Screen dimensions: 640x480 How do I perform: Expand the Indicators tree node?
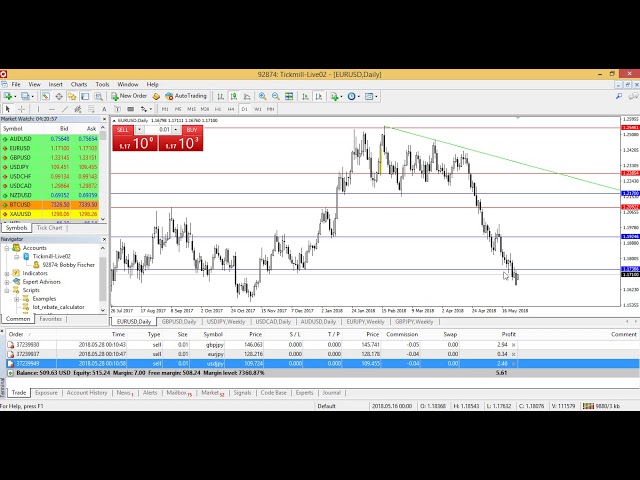point(6,273)
